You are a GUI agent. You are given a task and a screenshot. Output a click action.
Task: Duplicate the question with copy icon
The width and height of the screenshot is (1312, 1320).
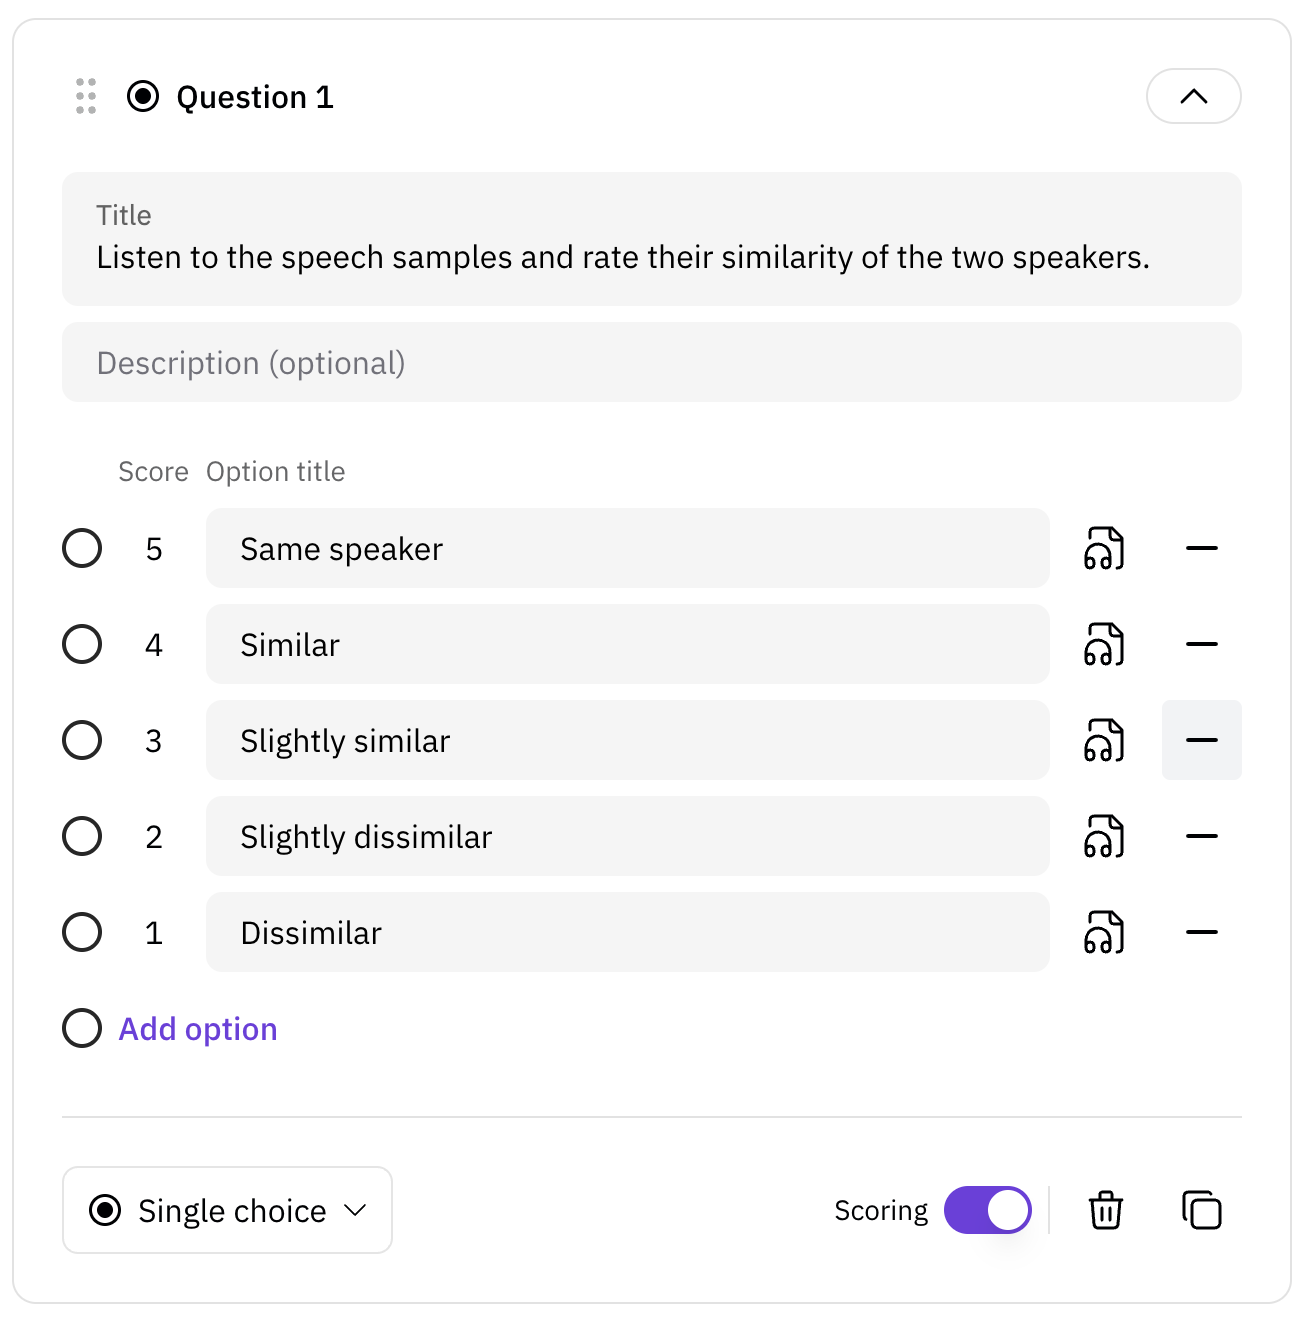[x=1201, y=1210]
